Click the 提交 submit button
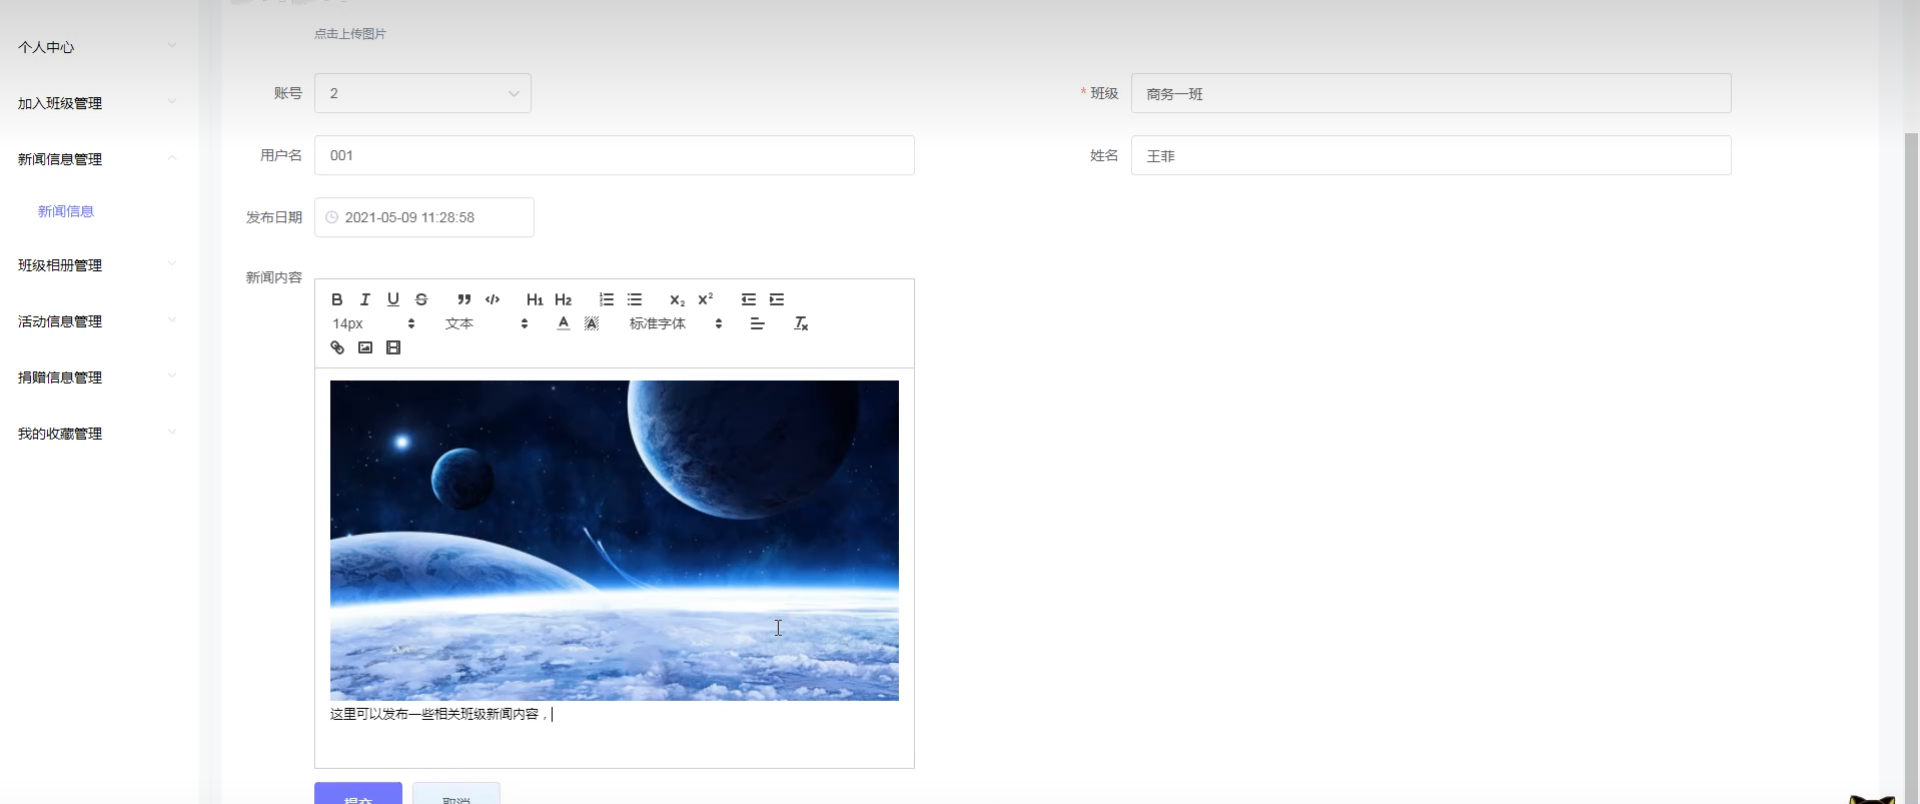Image resolution: width=1920 pixels, height=804 pixels. point(358,794)
